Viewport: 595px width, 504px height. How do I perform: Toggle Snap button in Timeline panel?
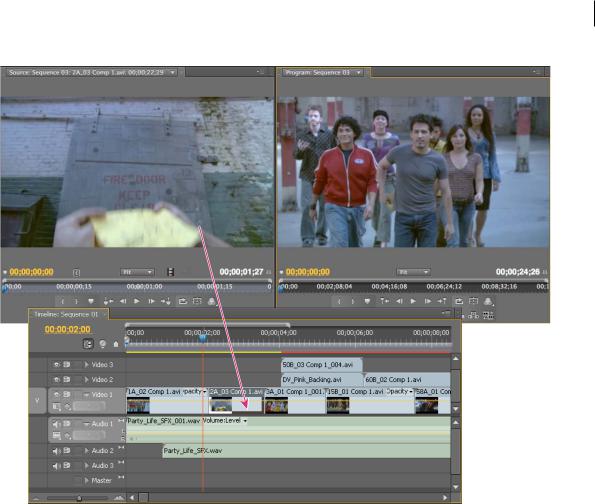pyautogui.click(x=88, y=344)
